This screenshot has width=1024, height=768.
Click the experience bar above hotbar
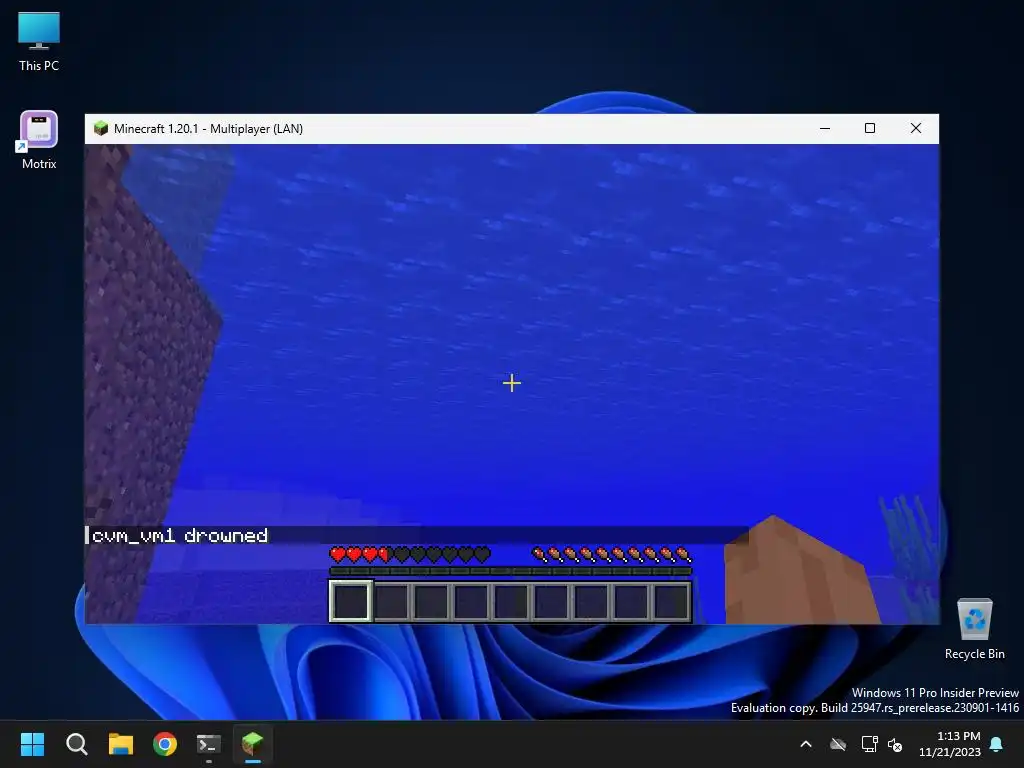[x=510, y=571]
